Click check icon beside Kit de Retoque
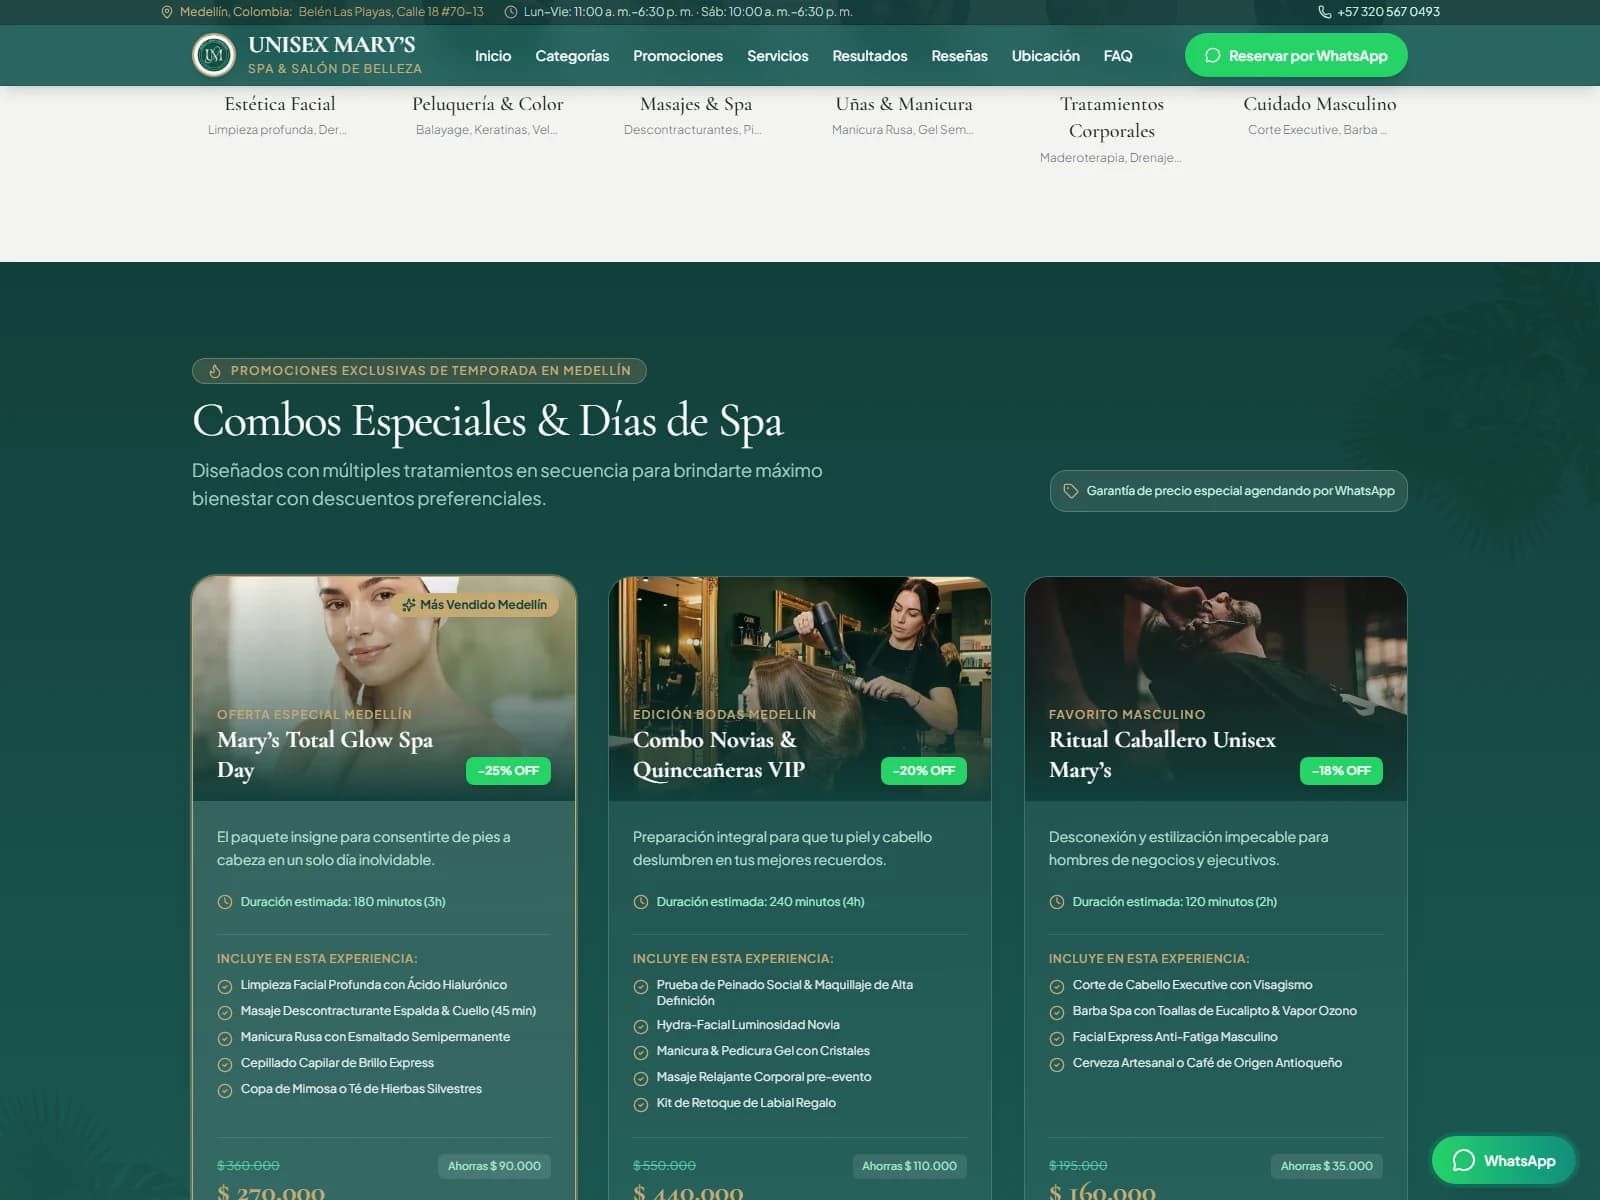 pos(641,1105)
